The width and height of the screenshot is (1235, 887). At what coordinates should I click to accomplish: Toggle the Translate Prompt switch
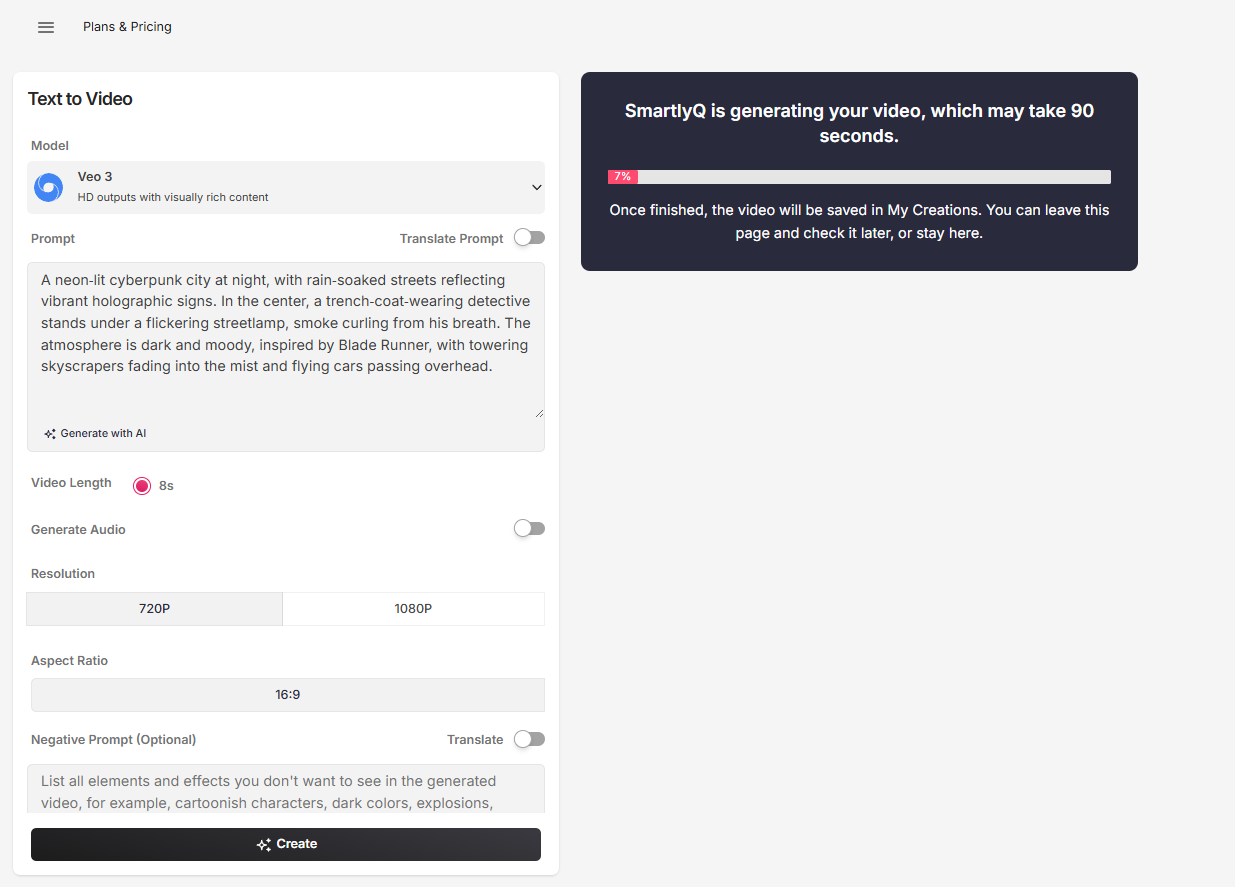(x=529, y=238)
